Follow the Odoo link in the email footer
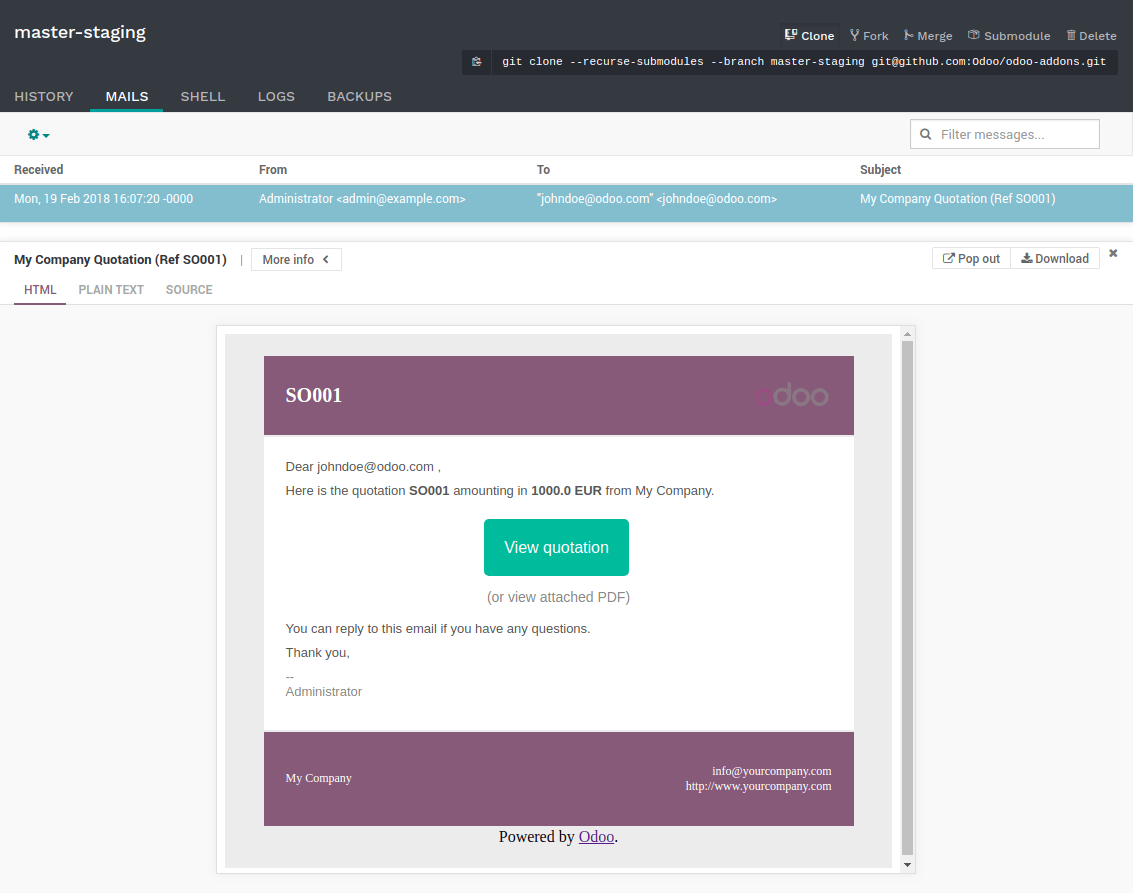Screen dimensions: 1133x893 point(596,836)
